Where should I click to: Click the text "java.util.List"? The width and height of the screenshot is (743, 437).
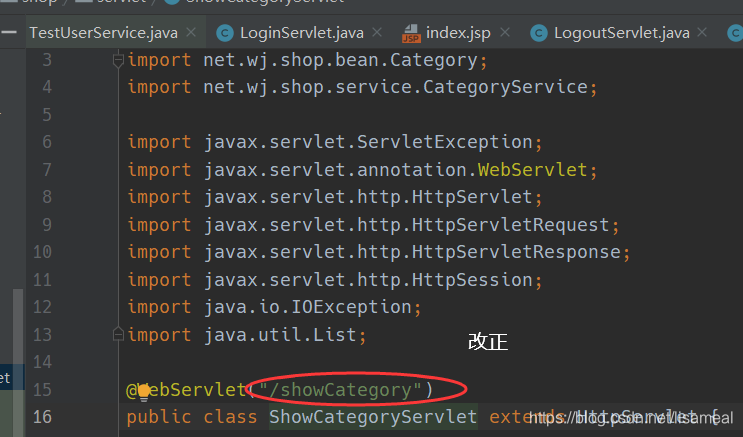click(280, 335)
